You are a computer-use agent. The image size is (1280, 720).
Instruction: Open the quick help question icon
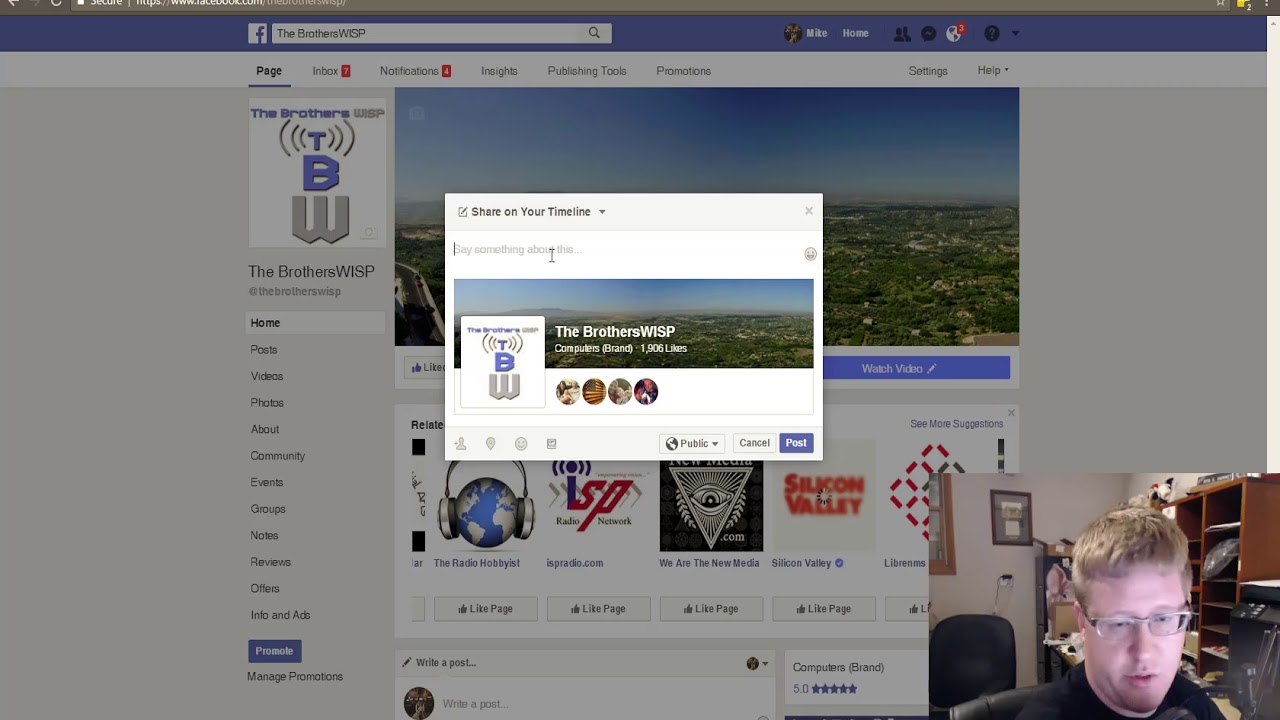click(991, 33)
